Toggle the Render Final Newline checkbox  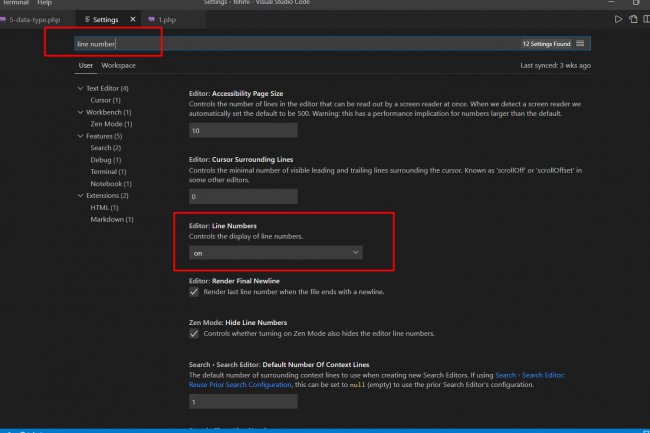(x=194, y=292)
